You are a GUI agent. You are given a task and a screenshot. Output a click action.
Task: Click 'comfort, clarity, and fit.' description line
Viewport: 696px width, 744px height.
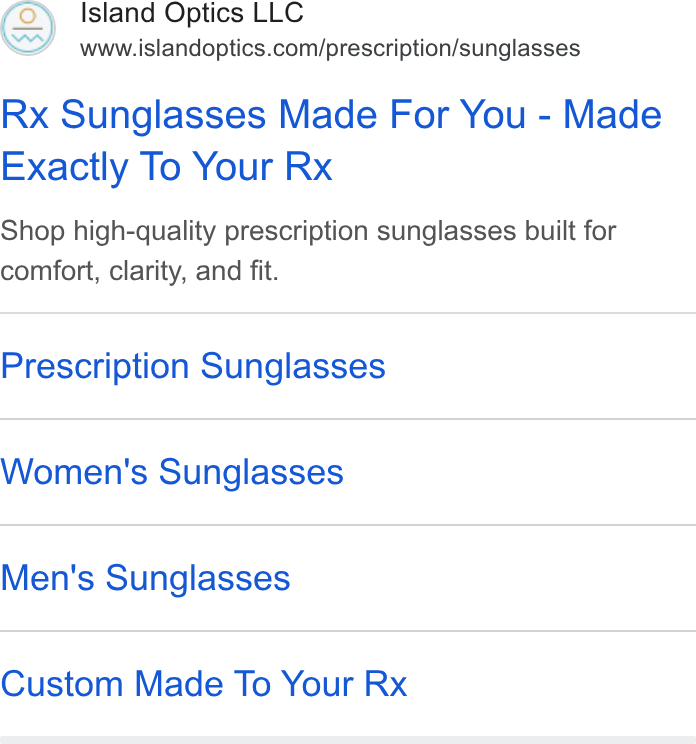[139, 271]
